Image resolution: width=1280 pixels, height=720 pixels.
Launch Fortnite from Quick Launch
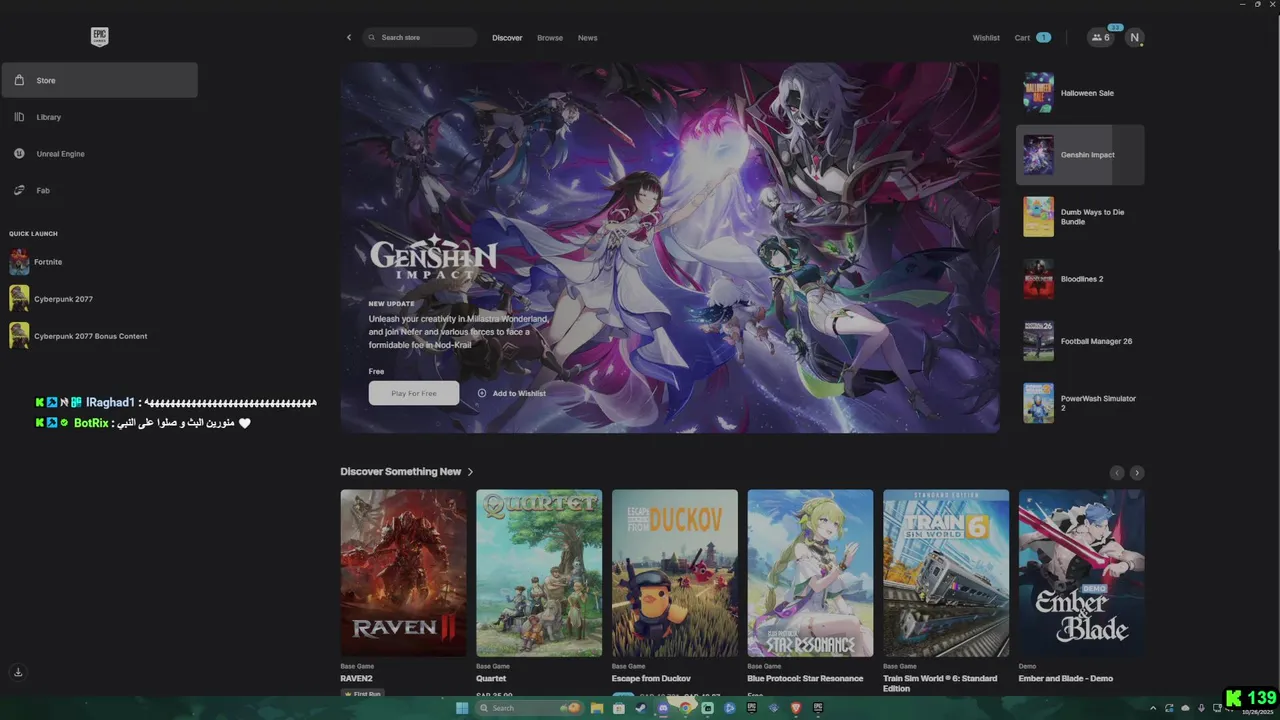pyautogui.click(x=100, y=262)
